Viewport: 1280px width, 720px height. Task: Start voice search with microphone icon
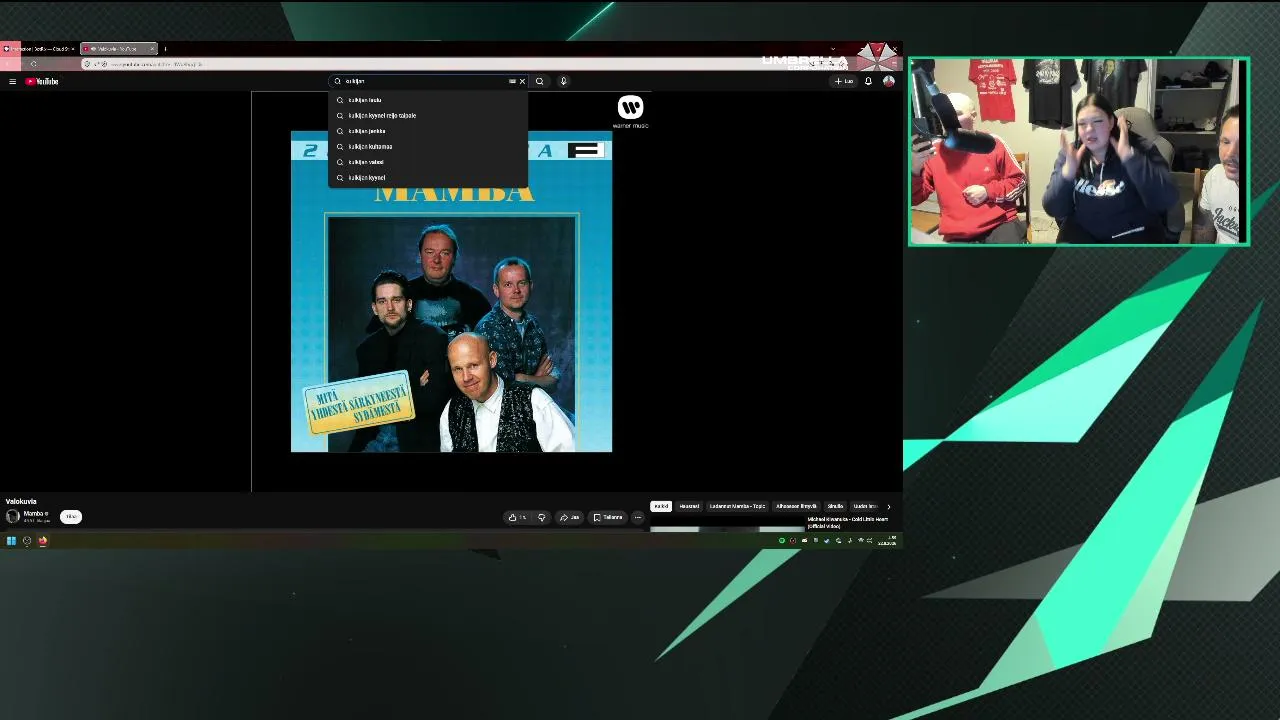[x=564, y=81]
